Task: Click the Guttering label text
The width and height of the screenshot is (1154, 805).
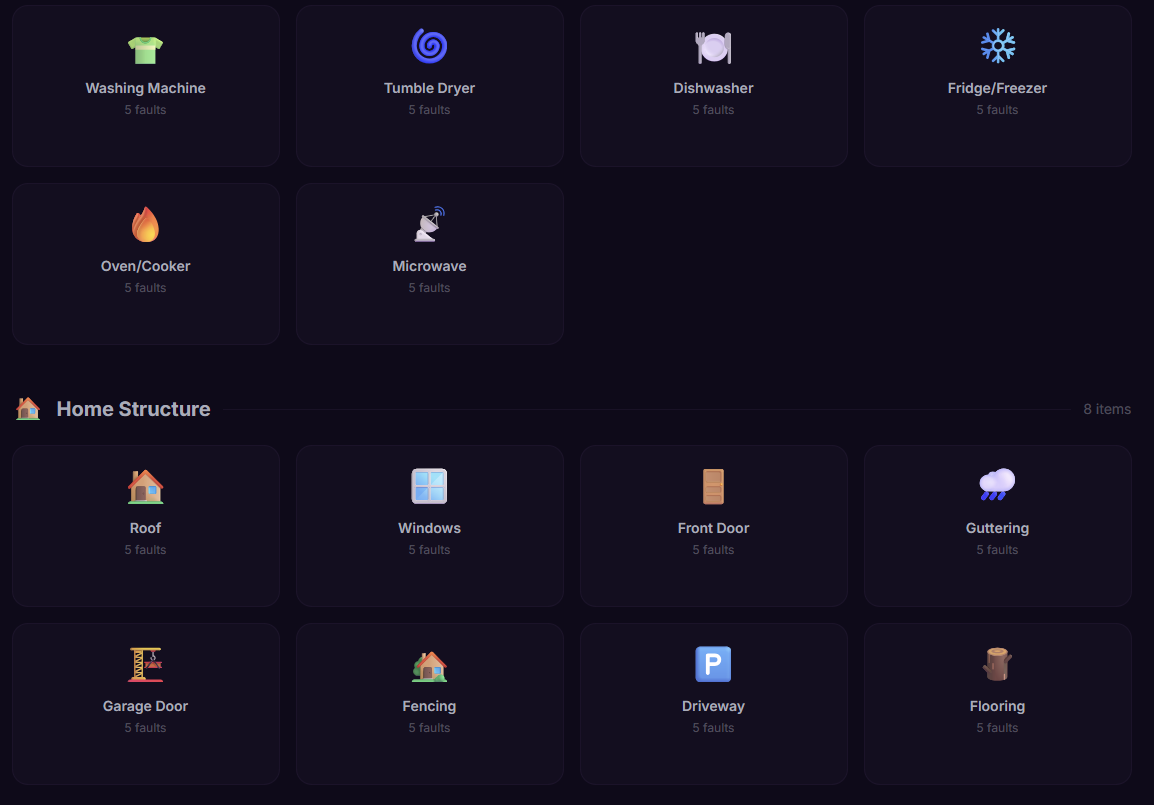Action: (997, 528)
